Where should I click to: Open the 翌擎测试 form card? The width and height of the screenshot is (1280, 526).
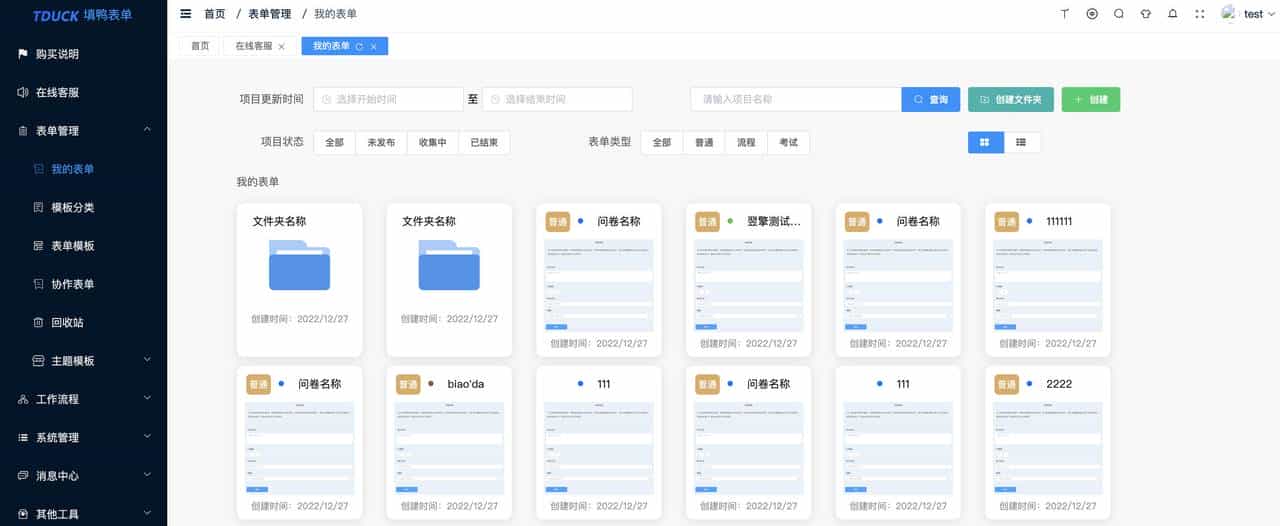coord(748,280)
